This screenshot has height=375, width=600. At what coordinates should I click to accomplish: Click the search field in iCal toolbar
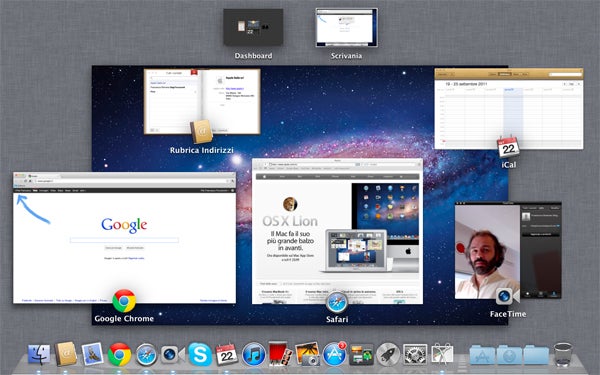click(x=565, y=74)
